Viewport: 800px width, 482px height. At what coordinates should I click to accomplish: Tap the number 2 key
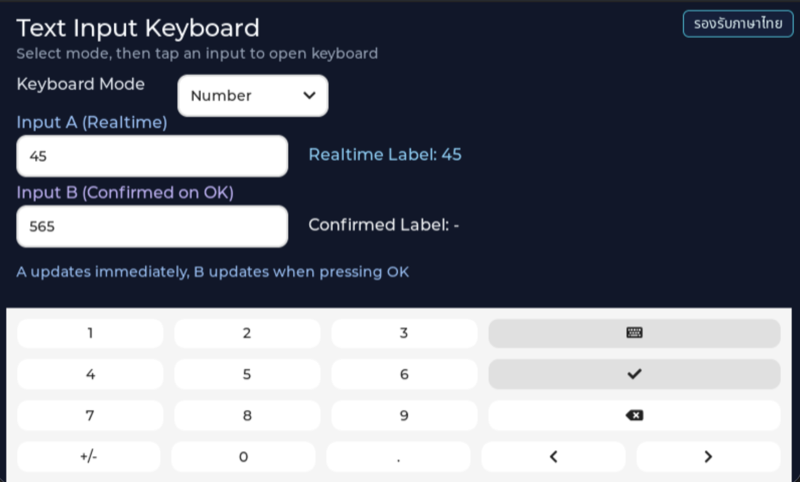click(247, 333)
